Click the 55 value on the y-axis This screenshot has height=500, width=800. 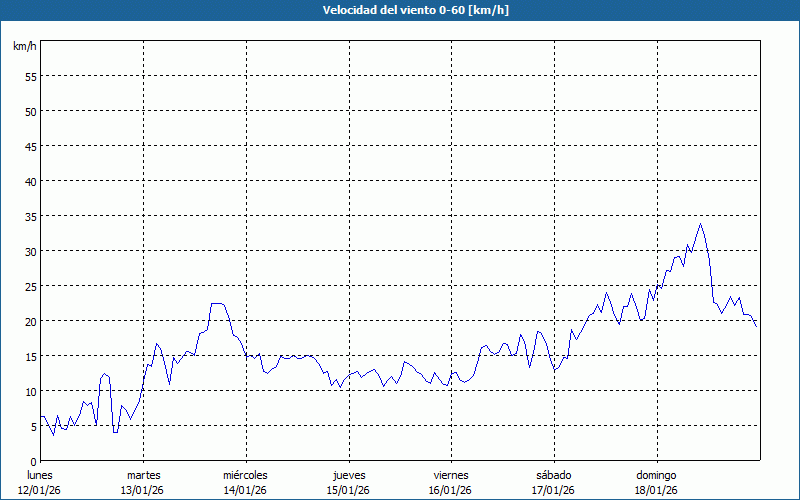(x=30, y=76)
